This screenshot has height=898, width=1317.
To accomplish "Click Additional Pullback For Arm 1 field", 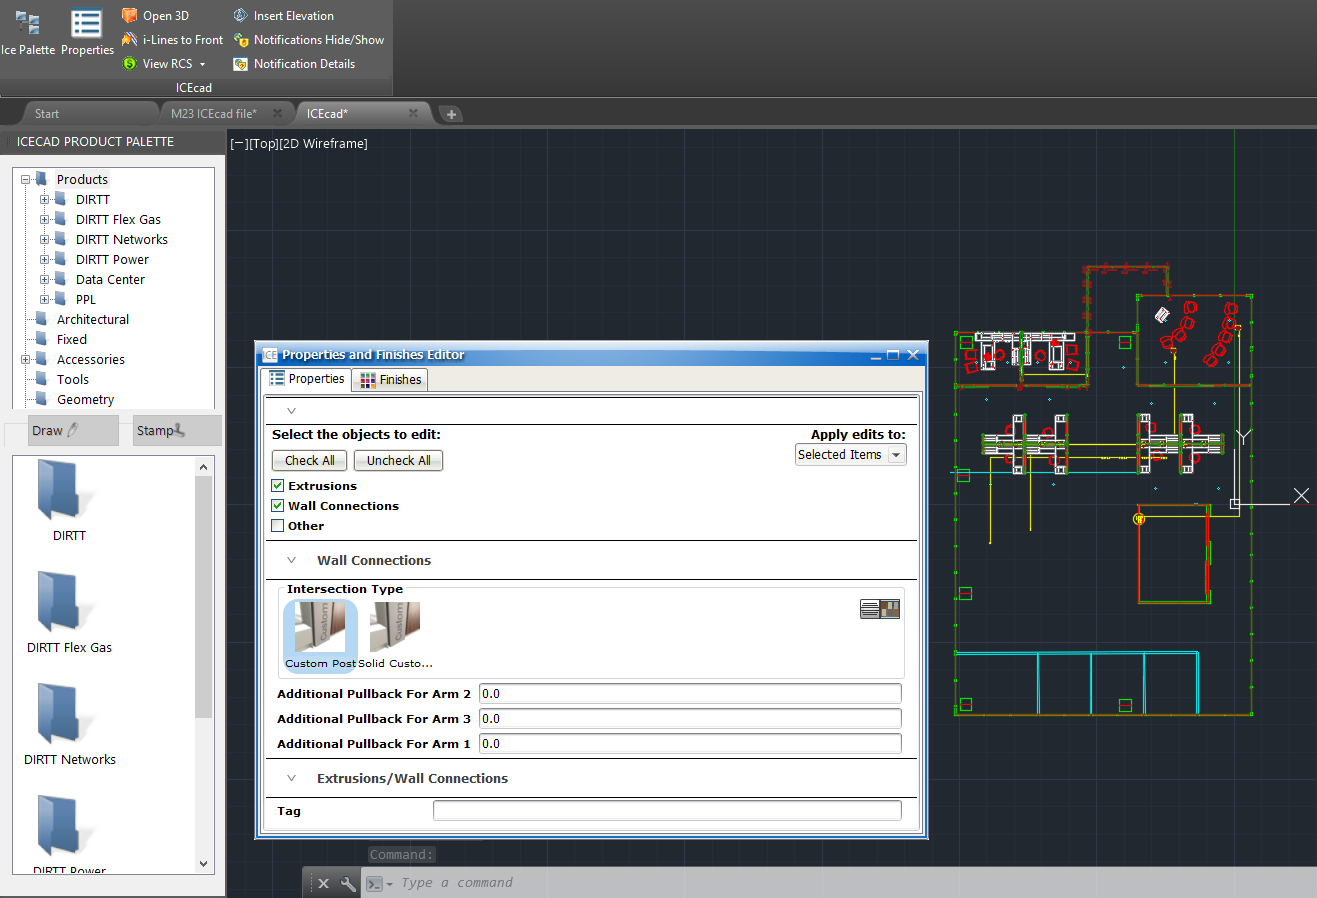I will tap(690, 744).
